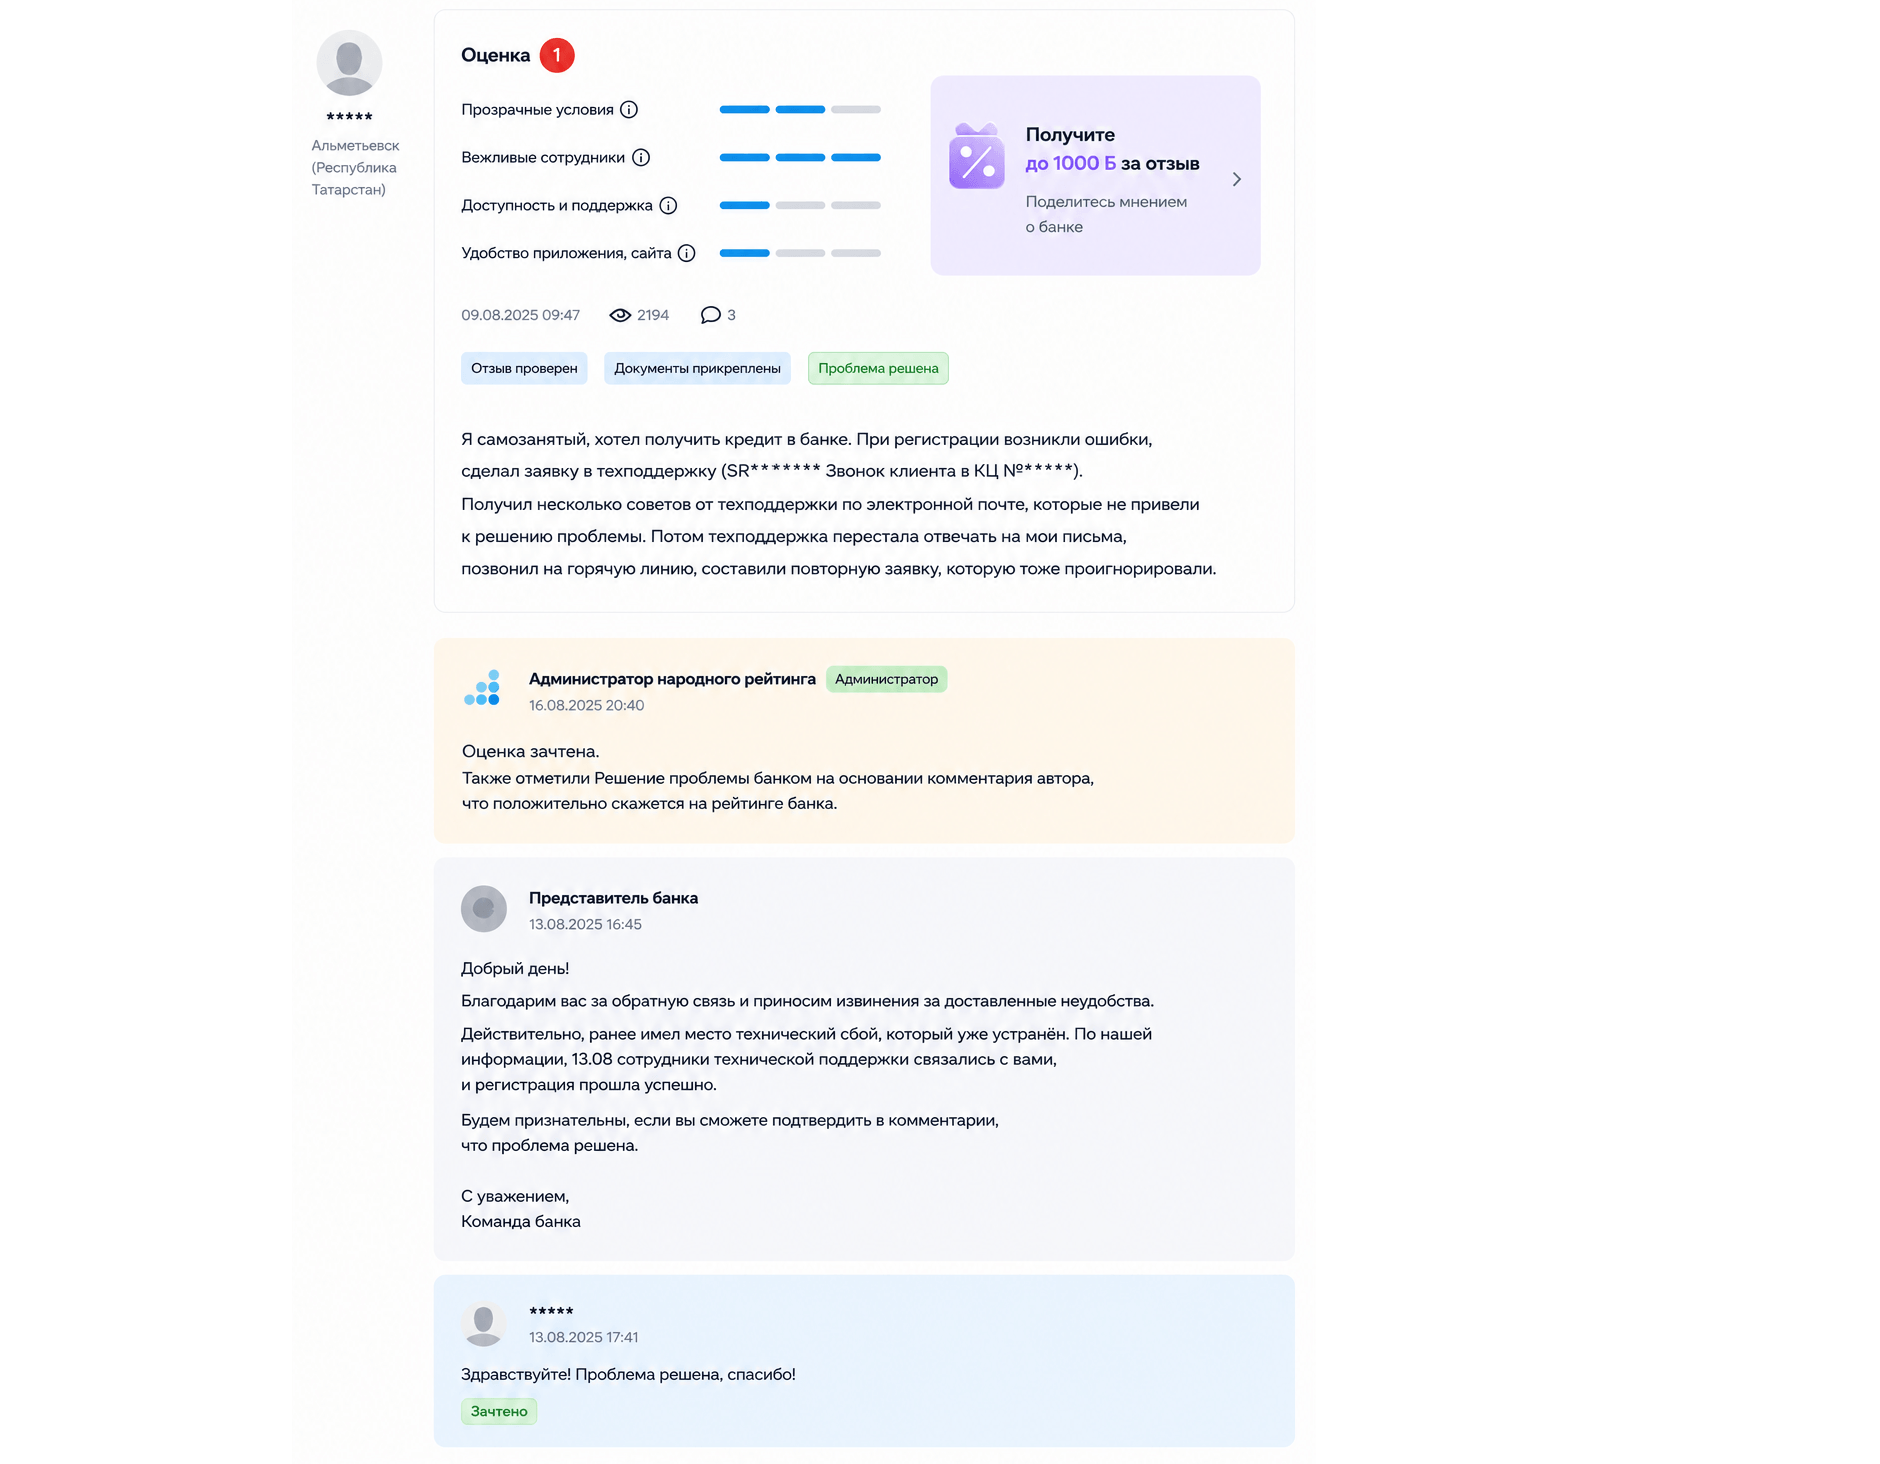Click the eye views counter icon
This screenshot has width=1880, height=1464.
620,315
